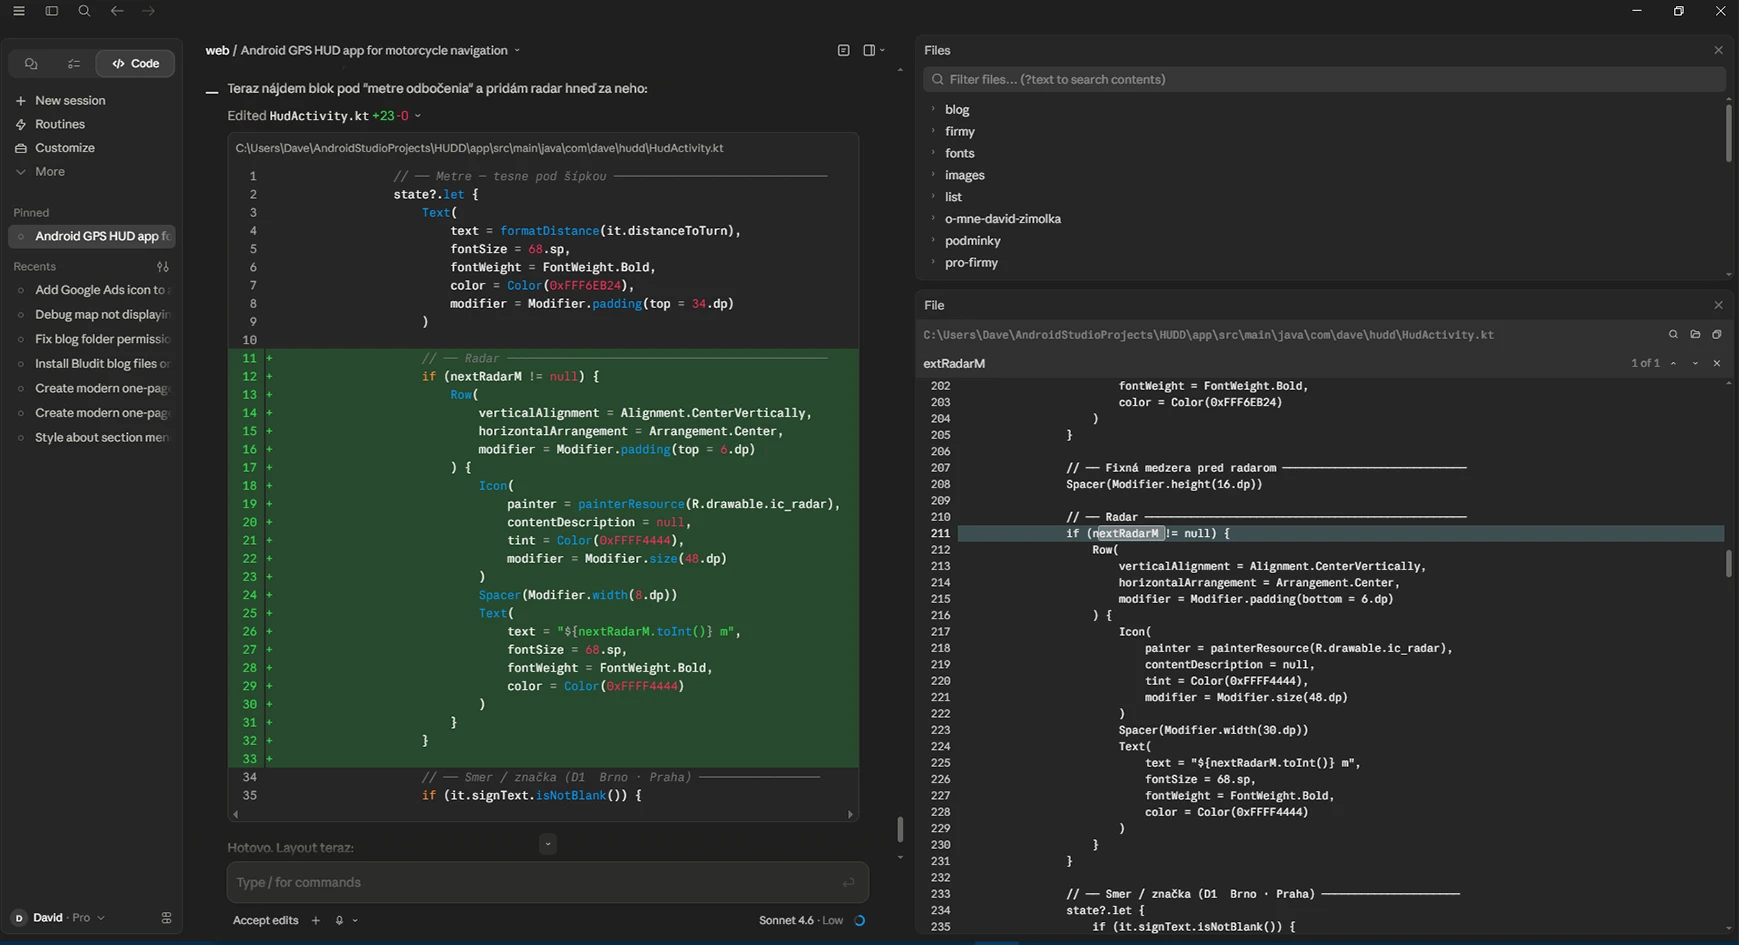The width and height of the screenshot is (1739, 945).
Task: Toggle the sidebar panel icon in top bar
Action: coord(52,11)
